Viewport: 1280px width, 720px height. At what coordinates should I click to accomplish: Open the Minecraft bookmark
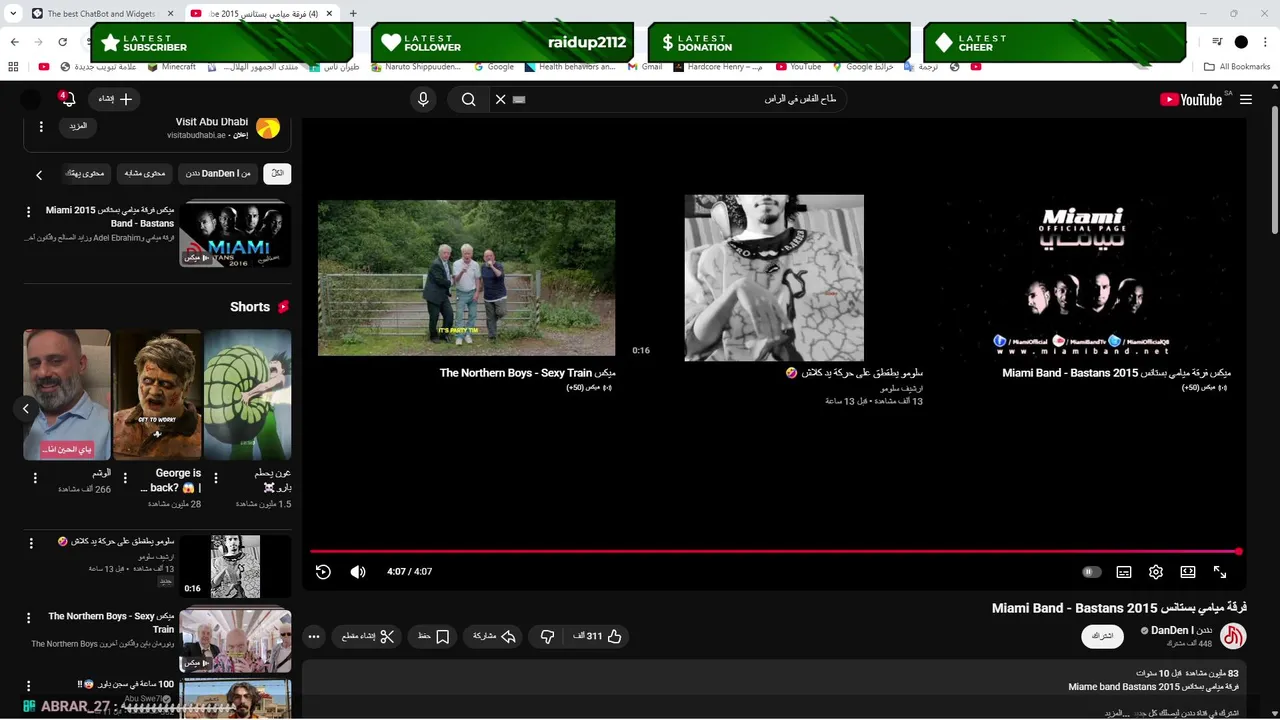(x=171, y=67)
